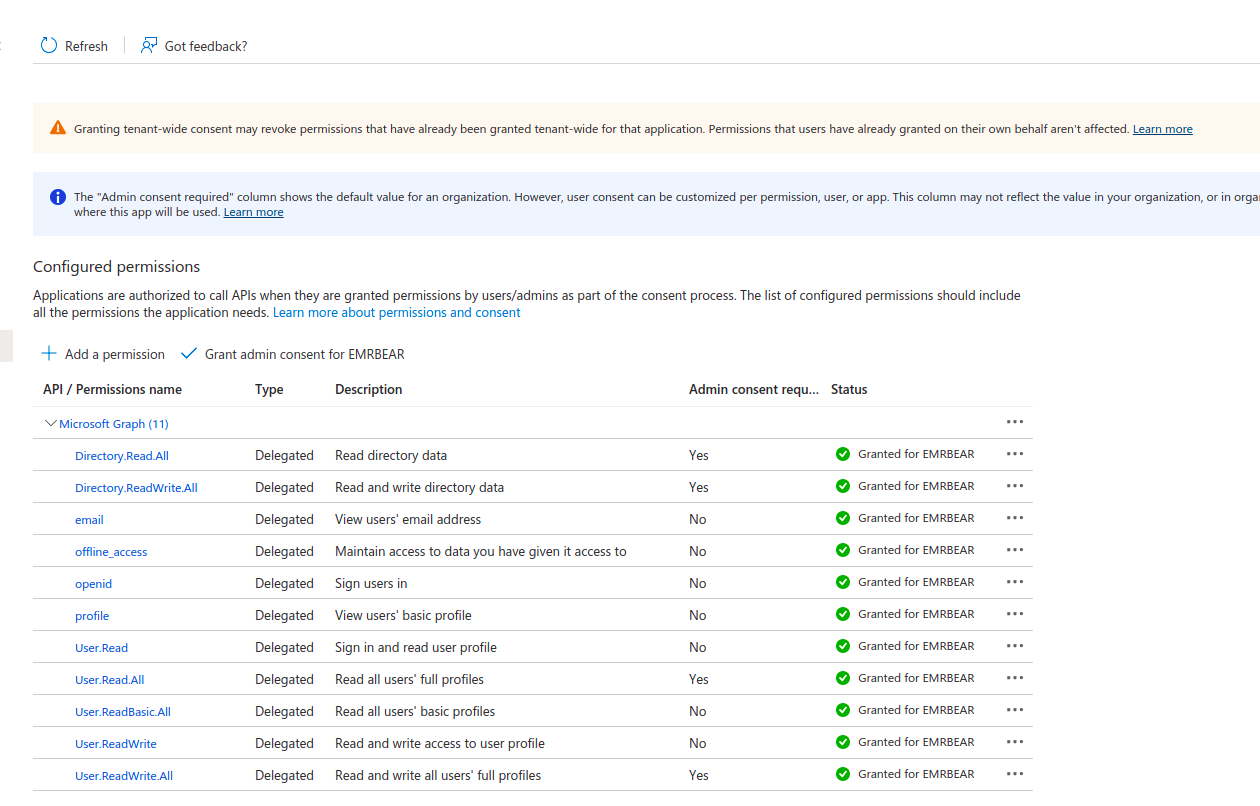The image size is (1260, 806).
Task: Open ellipsis menu for the email row
Action: [x=1015, y=518]
